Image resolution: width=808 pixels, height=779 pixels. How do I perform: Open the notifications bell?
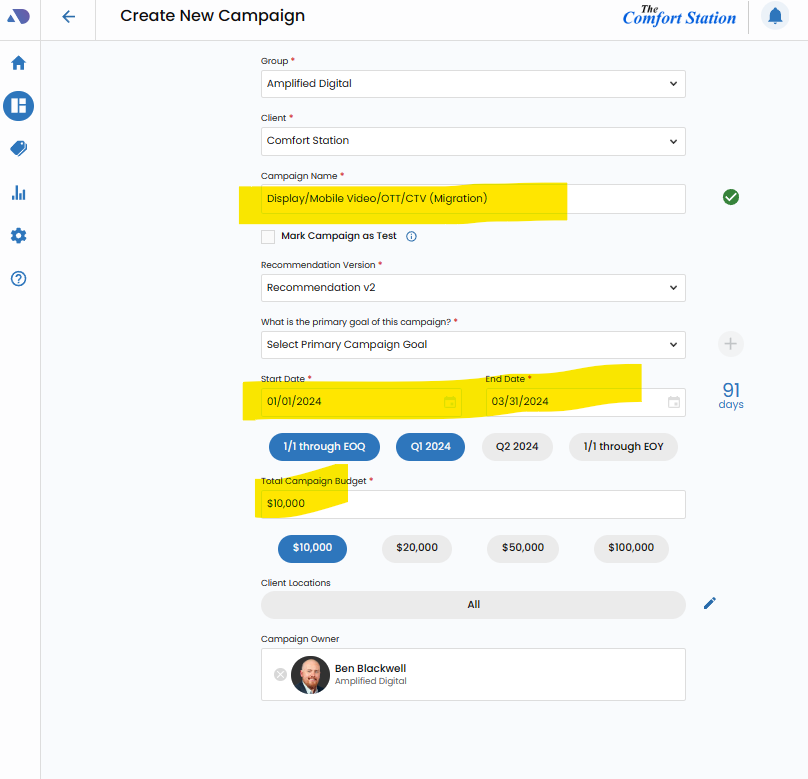(775, 16)
